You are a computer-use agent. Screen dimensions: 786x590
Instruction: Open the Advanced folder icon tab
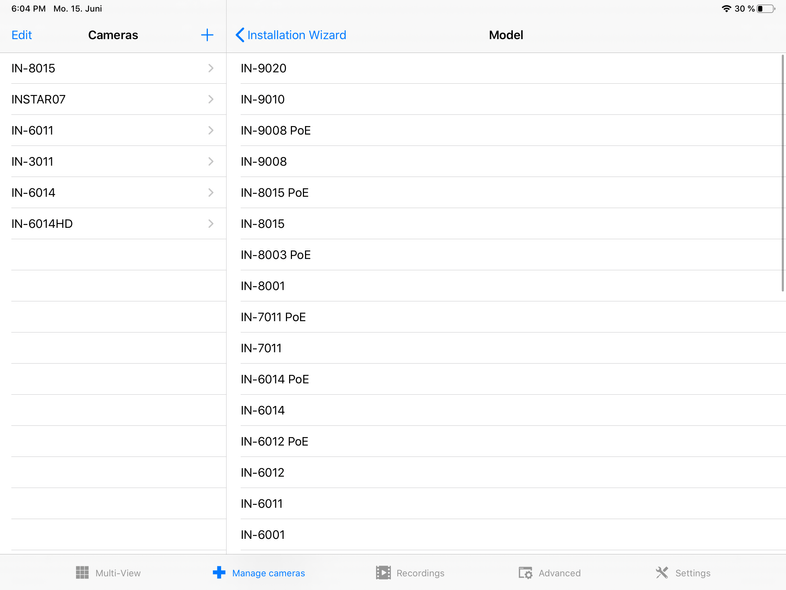525,573
